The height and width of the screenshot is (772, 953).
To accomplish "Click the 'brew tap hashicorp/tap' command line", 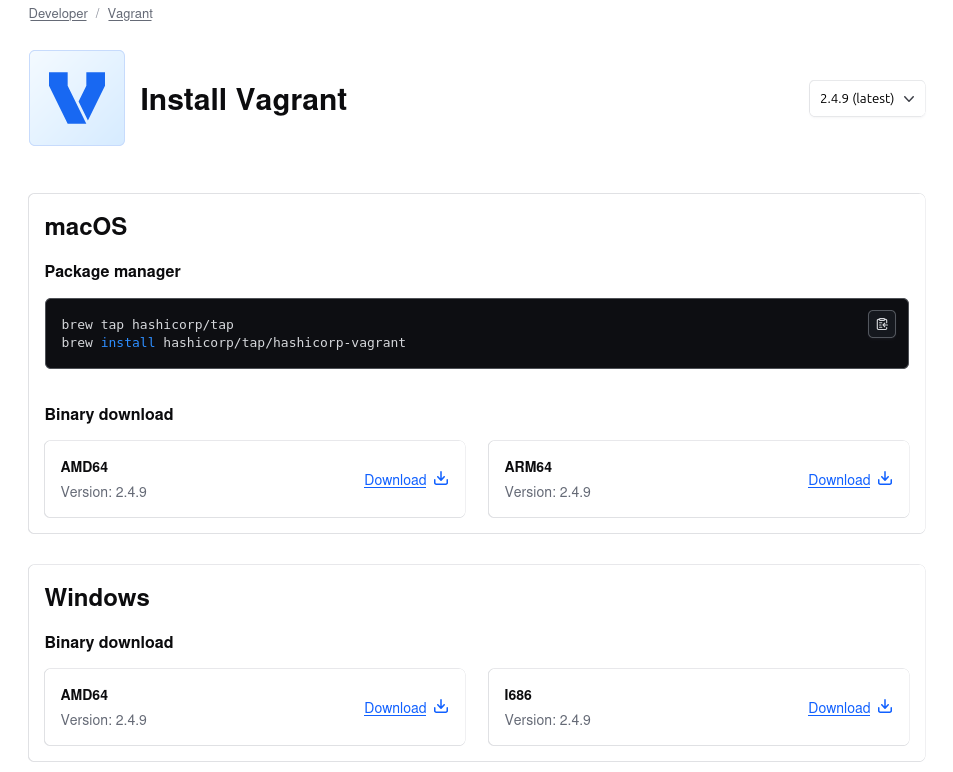I will 147,325.
